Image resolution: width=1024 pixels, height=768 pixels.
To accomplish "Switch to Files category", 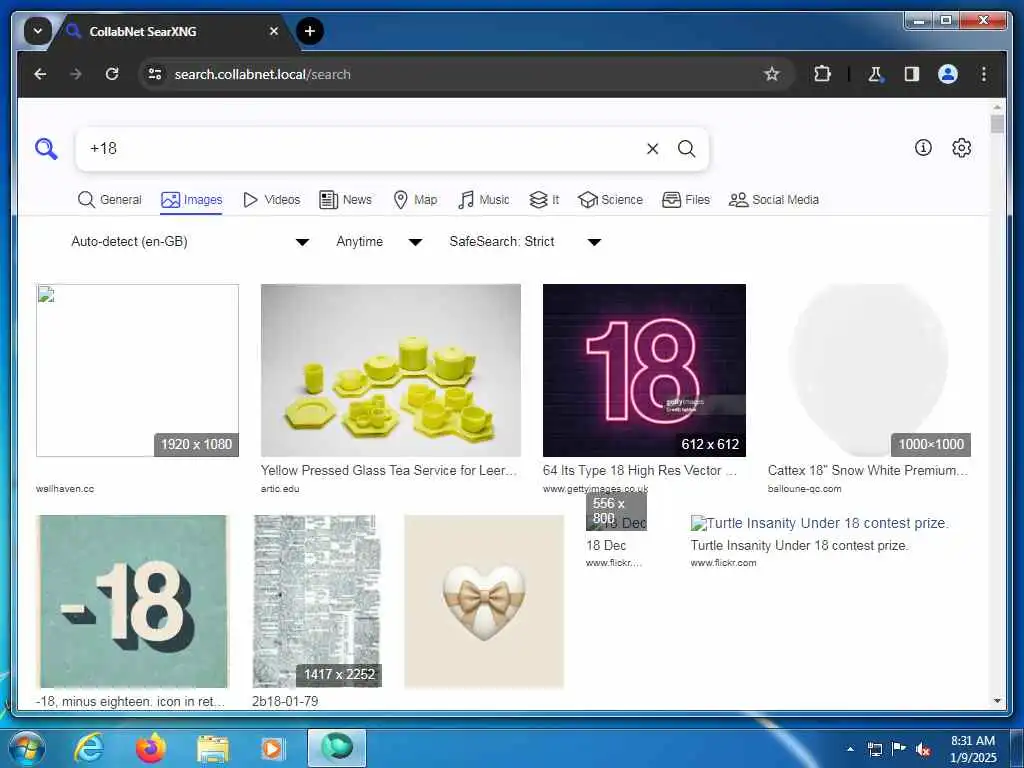I will pyautogui.click(x=686, y=200).
